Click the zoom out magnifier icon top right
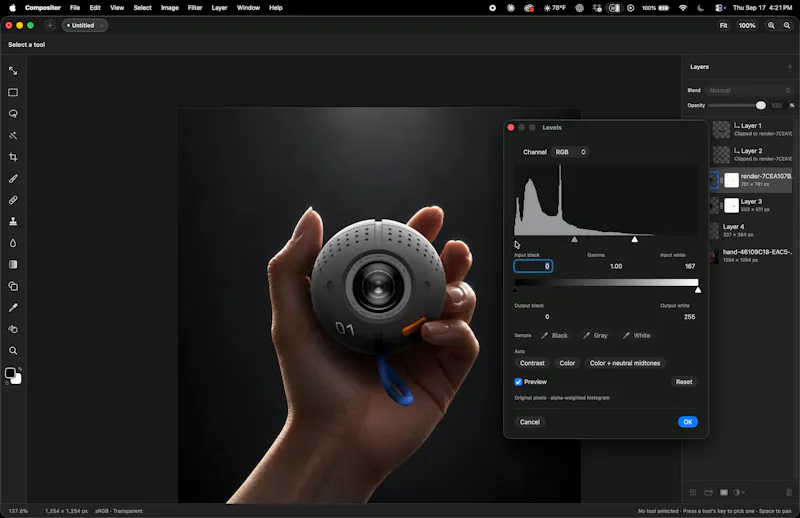This screenshot has height=518, width=800. point(787,26)
